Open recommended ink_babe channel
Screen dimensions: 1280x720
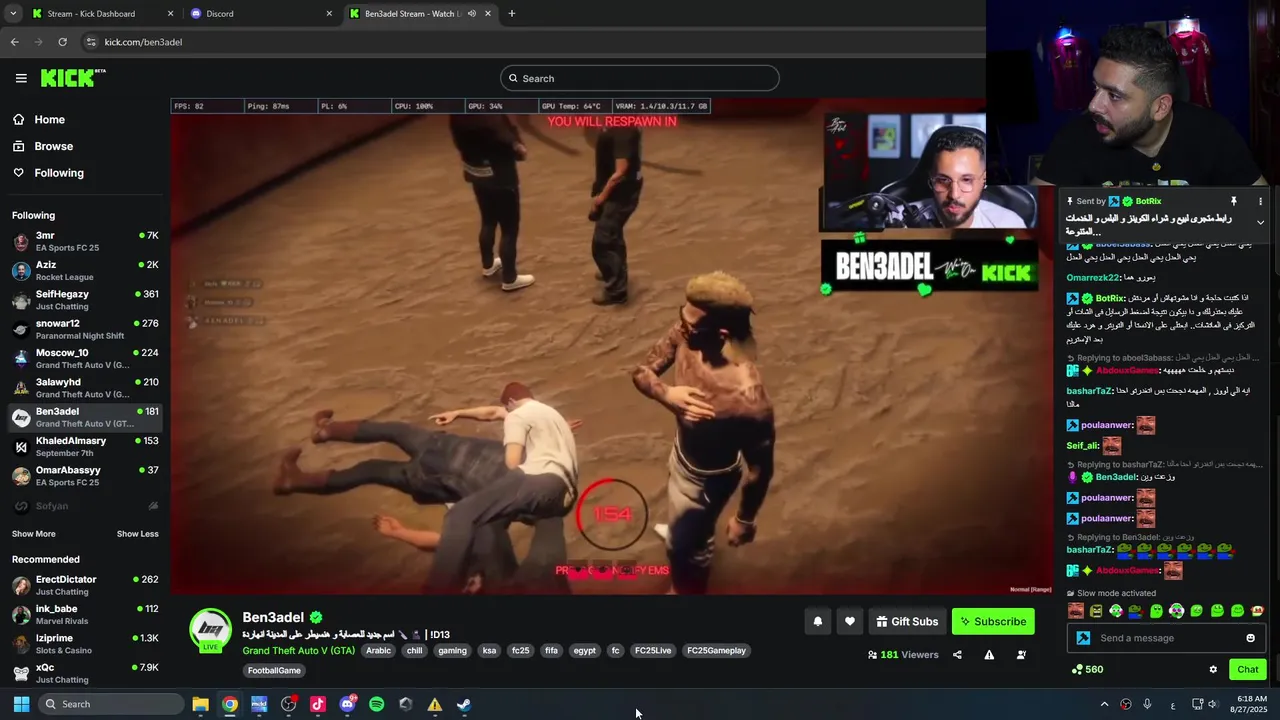coord(85,614)
